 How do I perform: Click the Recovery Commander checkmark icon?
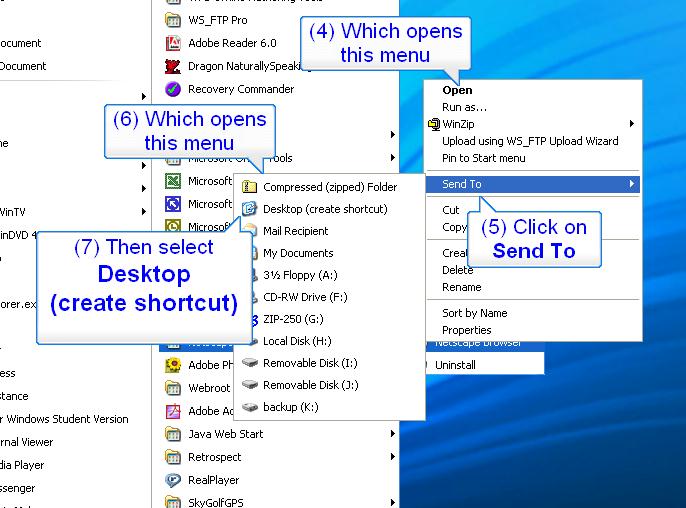tap(173, 89)
